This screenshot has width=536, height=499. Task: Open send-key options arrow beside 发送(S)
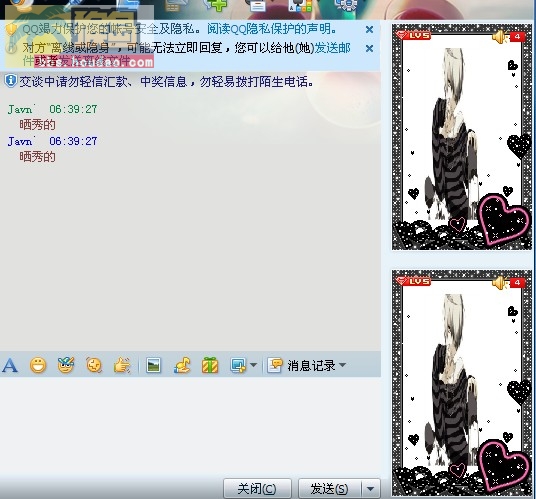pos(370,489)
